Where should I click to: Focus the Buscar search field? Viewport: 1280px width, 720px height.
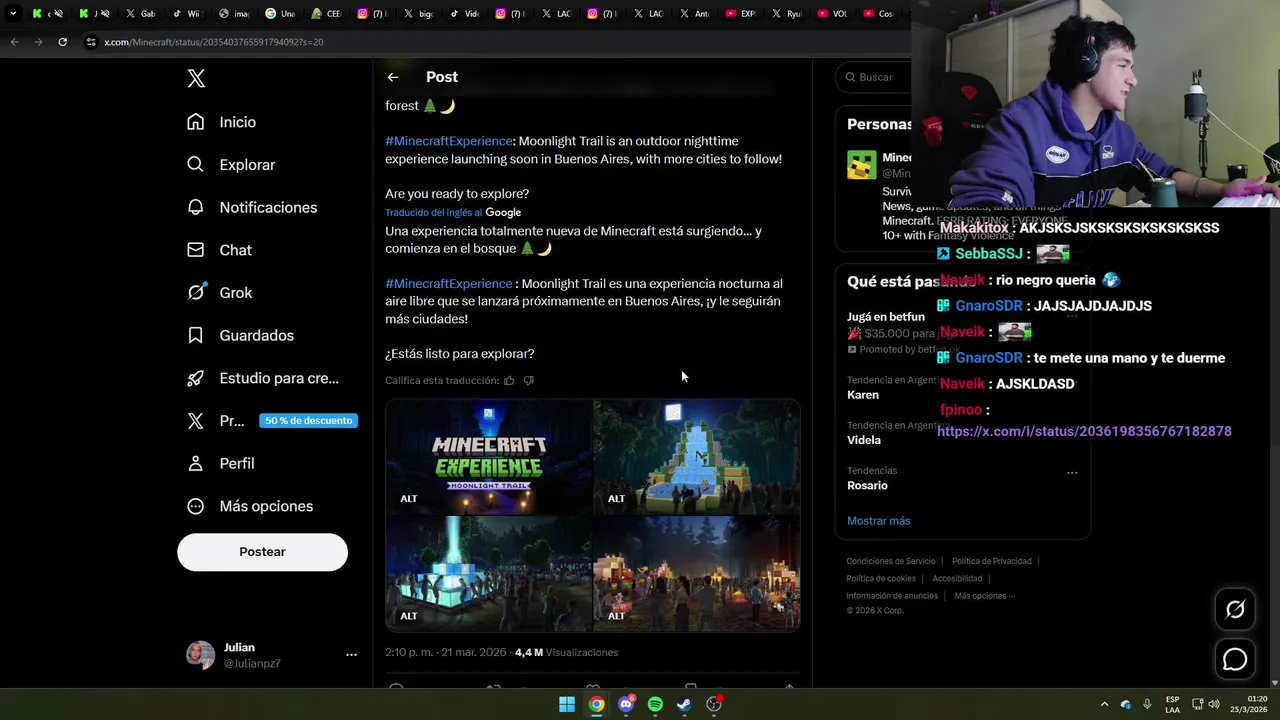(876, 77)
